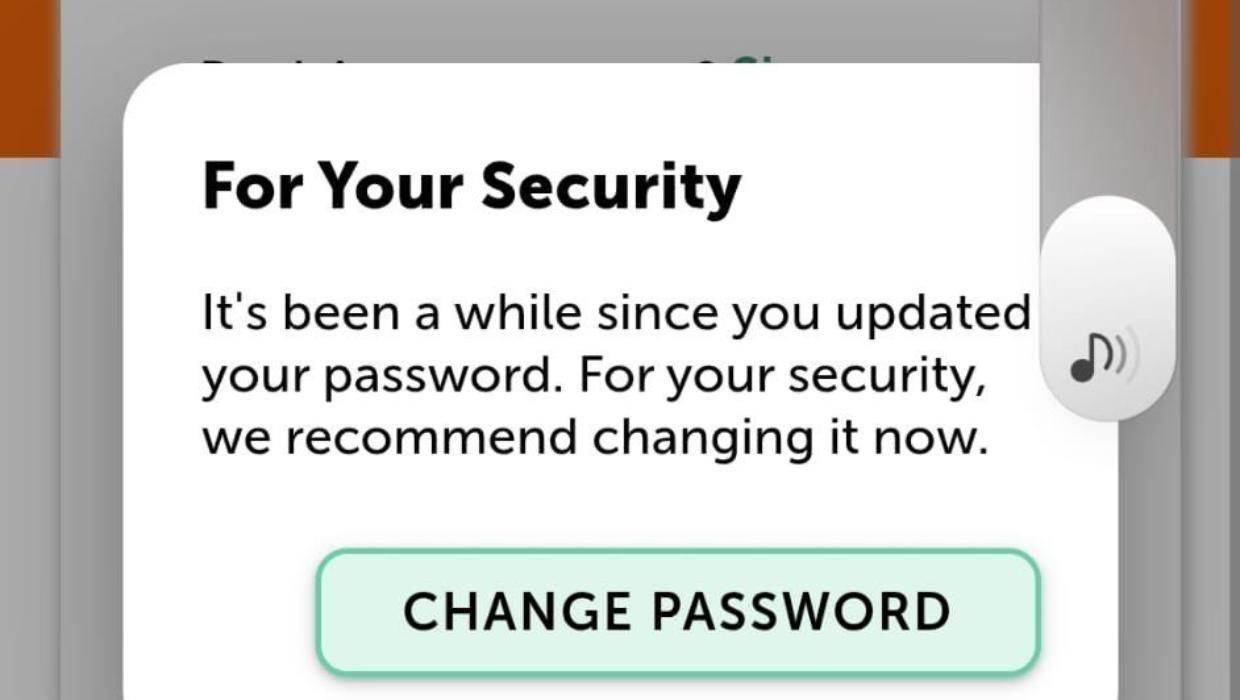Tap the orange header strip on the right
This screenshot has width=1240, height=700.
[1214, 80]
